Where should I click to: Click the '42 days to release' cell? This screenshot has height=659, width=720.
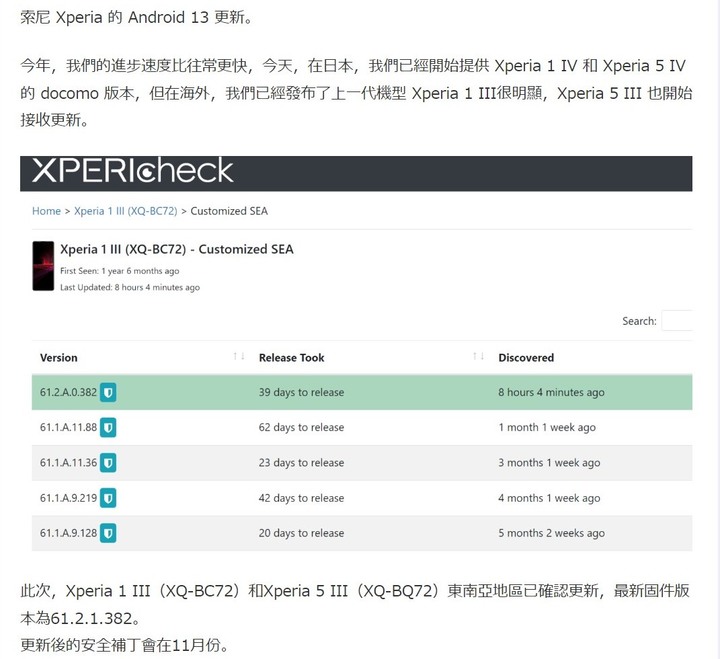(x=301, y=498)
